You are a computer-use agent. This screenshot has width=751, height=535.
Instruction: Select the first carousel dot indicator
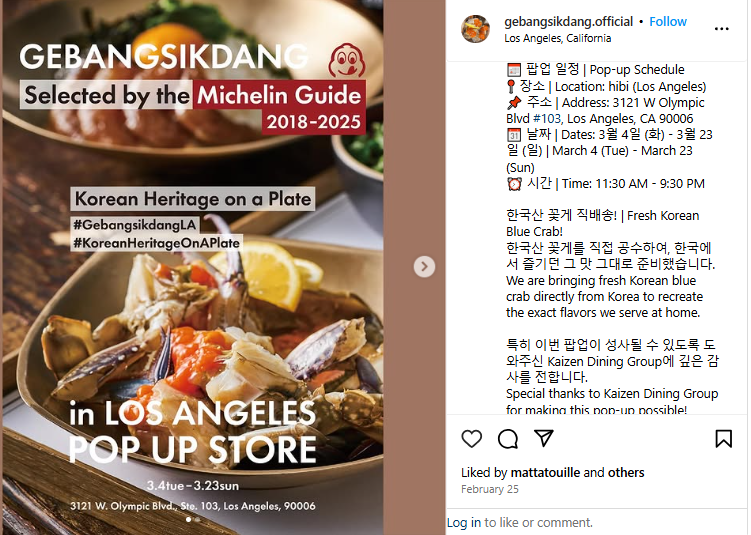point(188,520)
